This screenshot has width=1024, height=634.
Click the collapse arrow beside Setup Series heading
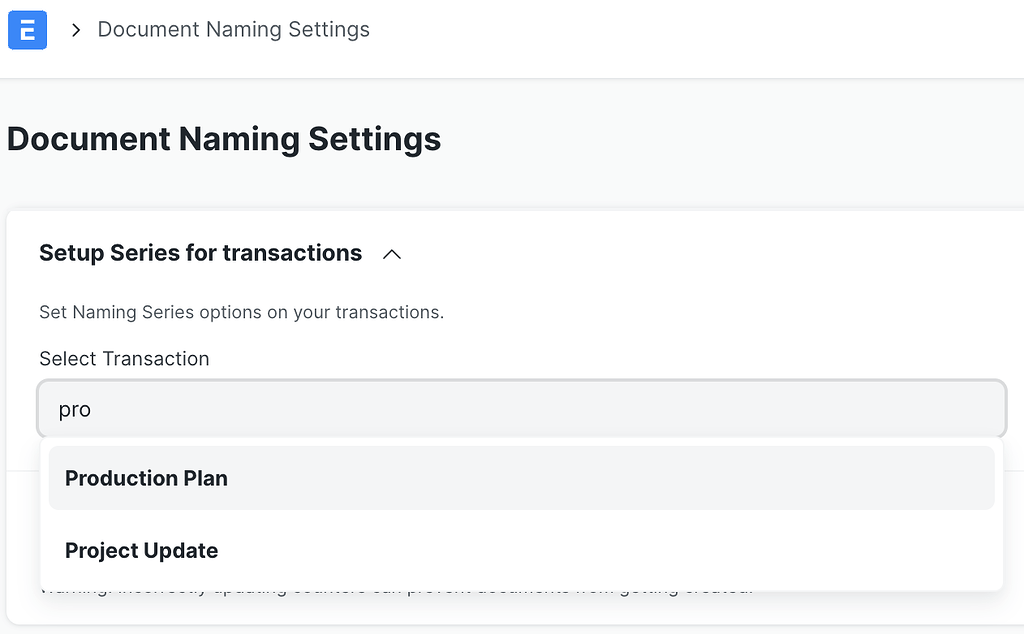coord(391,254)
